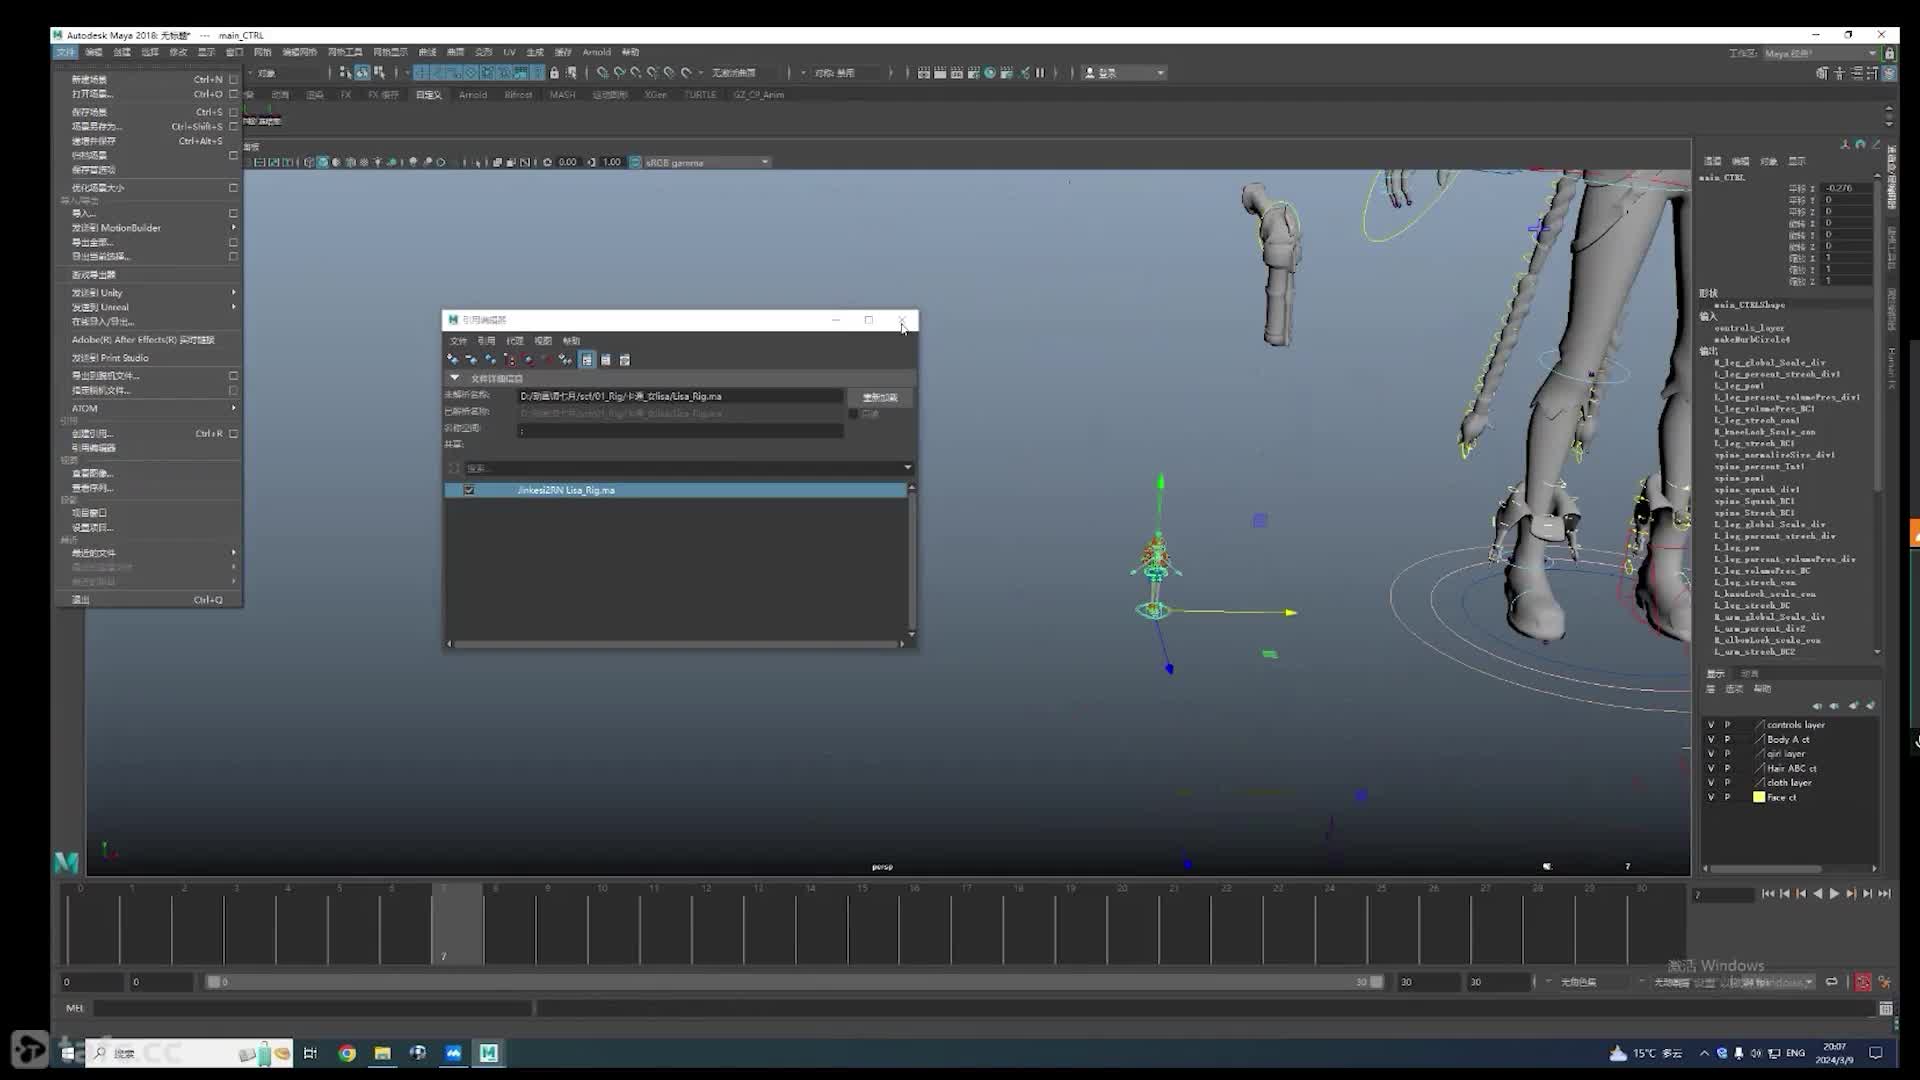Click Maya icon in Windows taskbar
The image size is (1920, 1080).
pyautogui.click(x=488, y=1053)
